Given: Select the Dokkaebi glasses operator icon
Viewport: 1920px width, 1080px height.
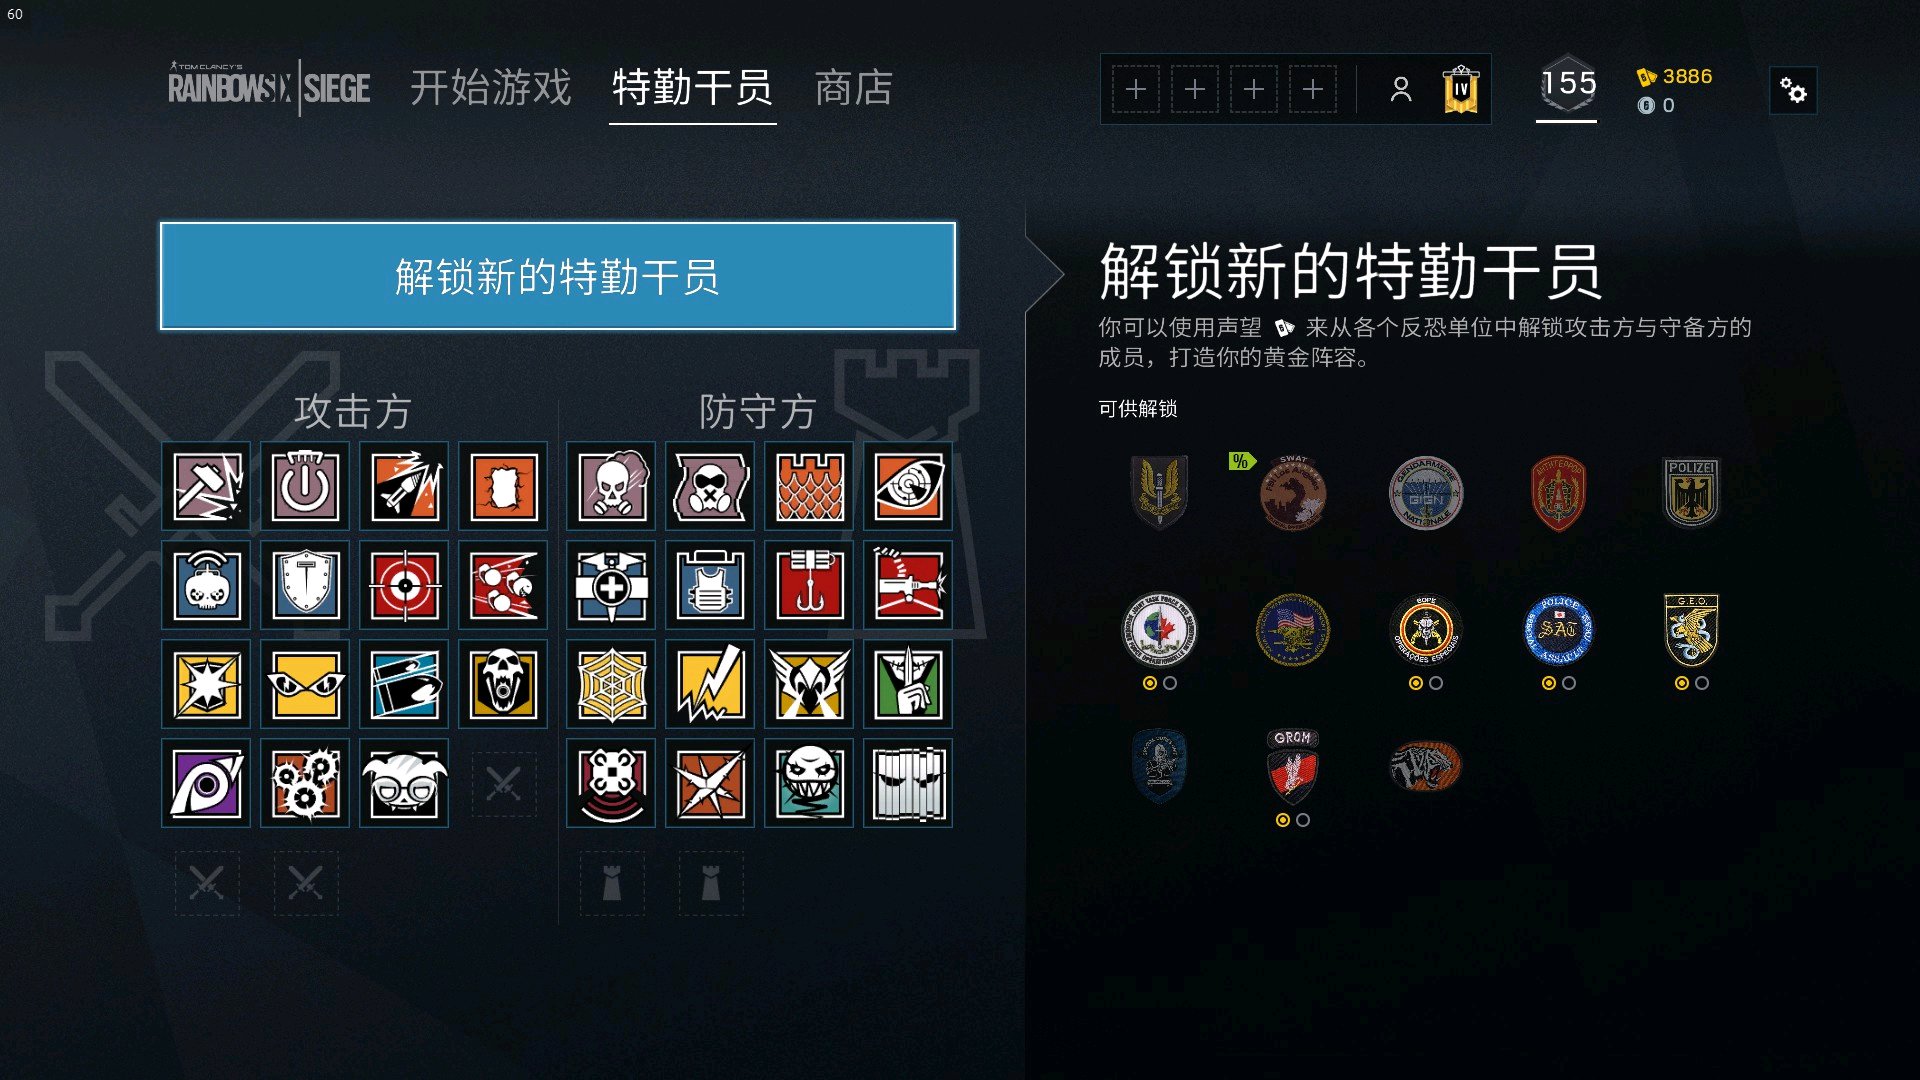Looking at the screenshot, I should 404,784.
